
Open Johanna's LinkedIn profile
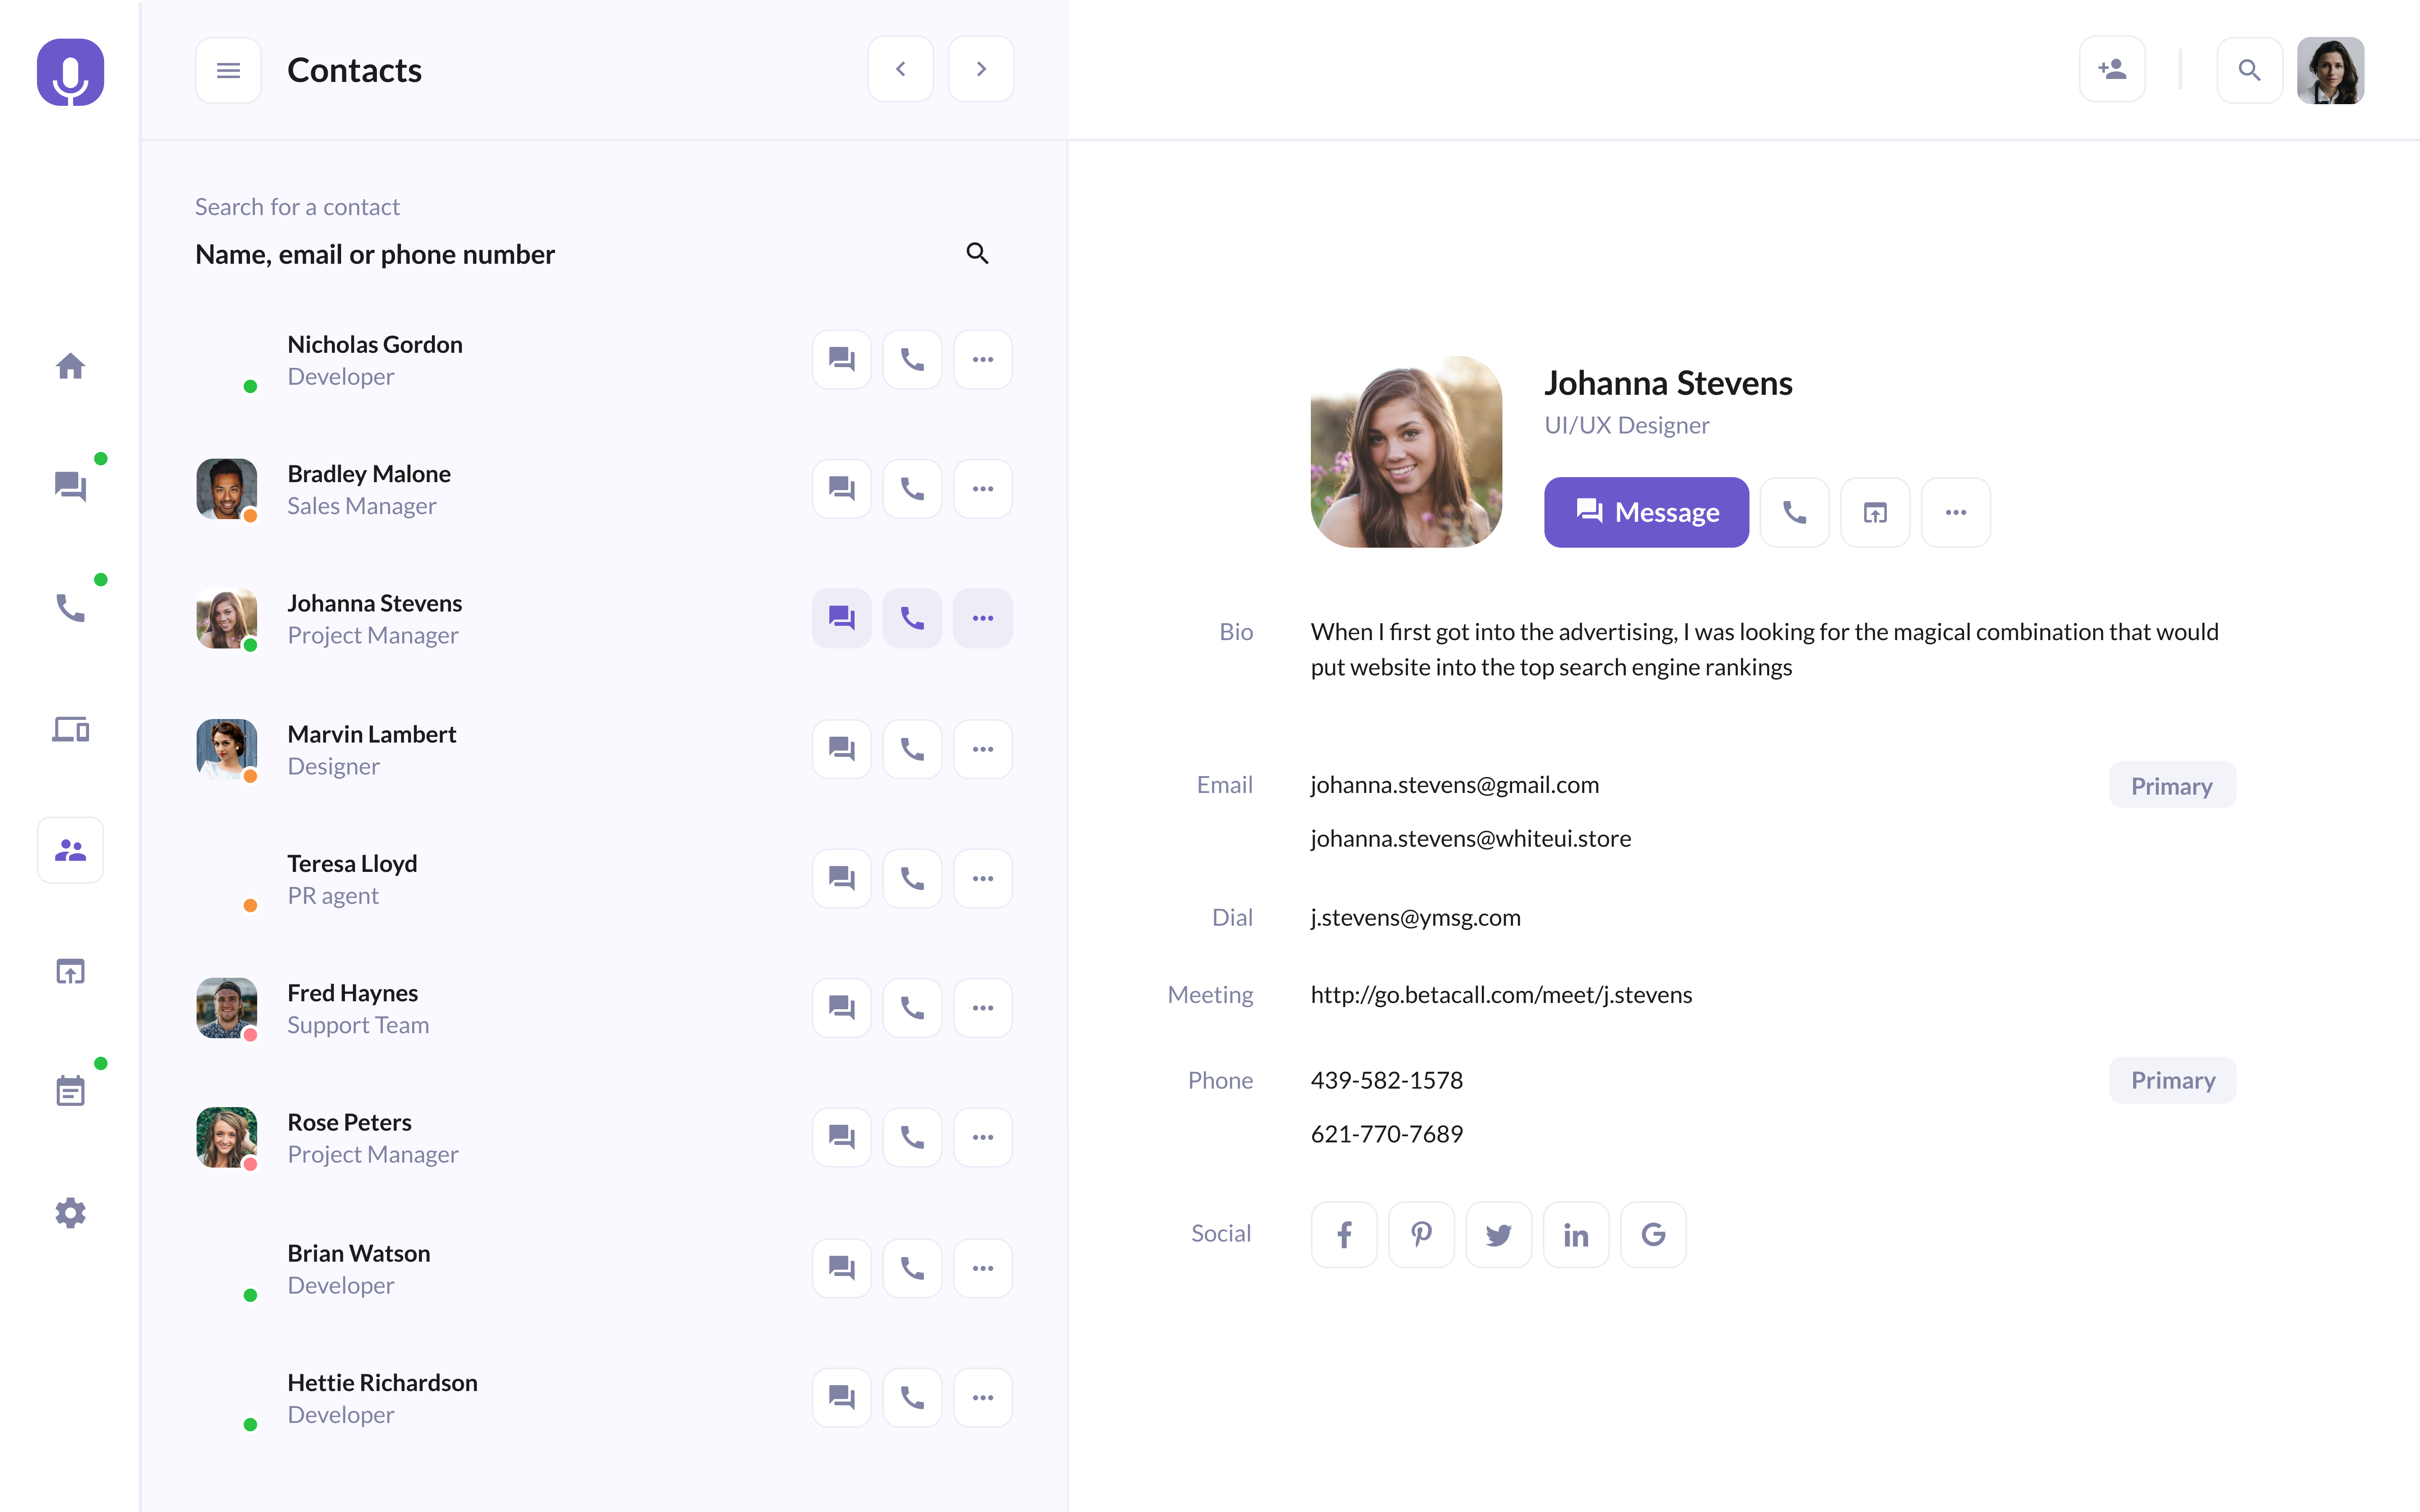pos(1576,1234)
